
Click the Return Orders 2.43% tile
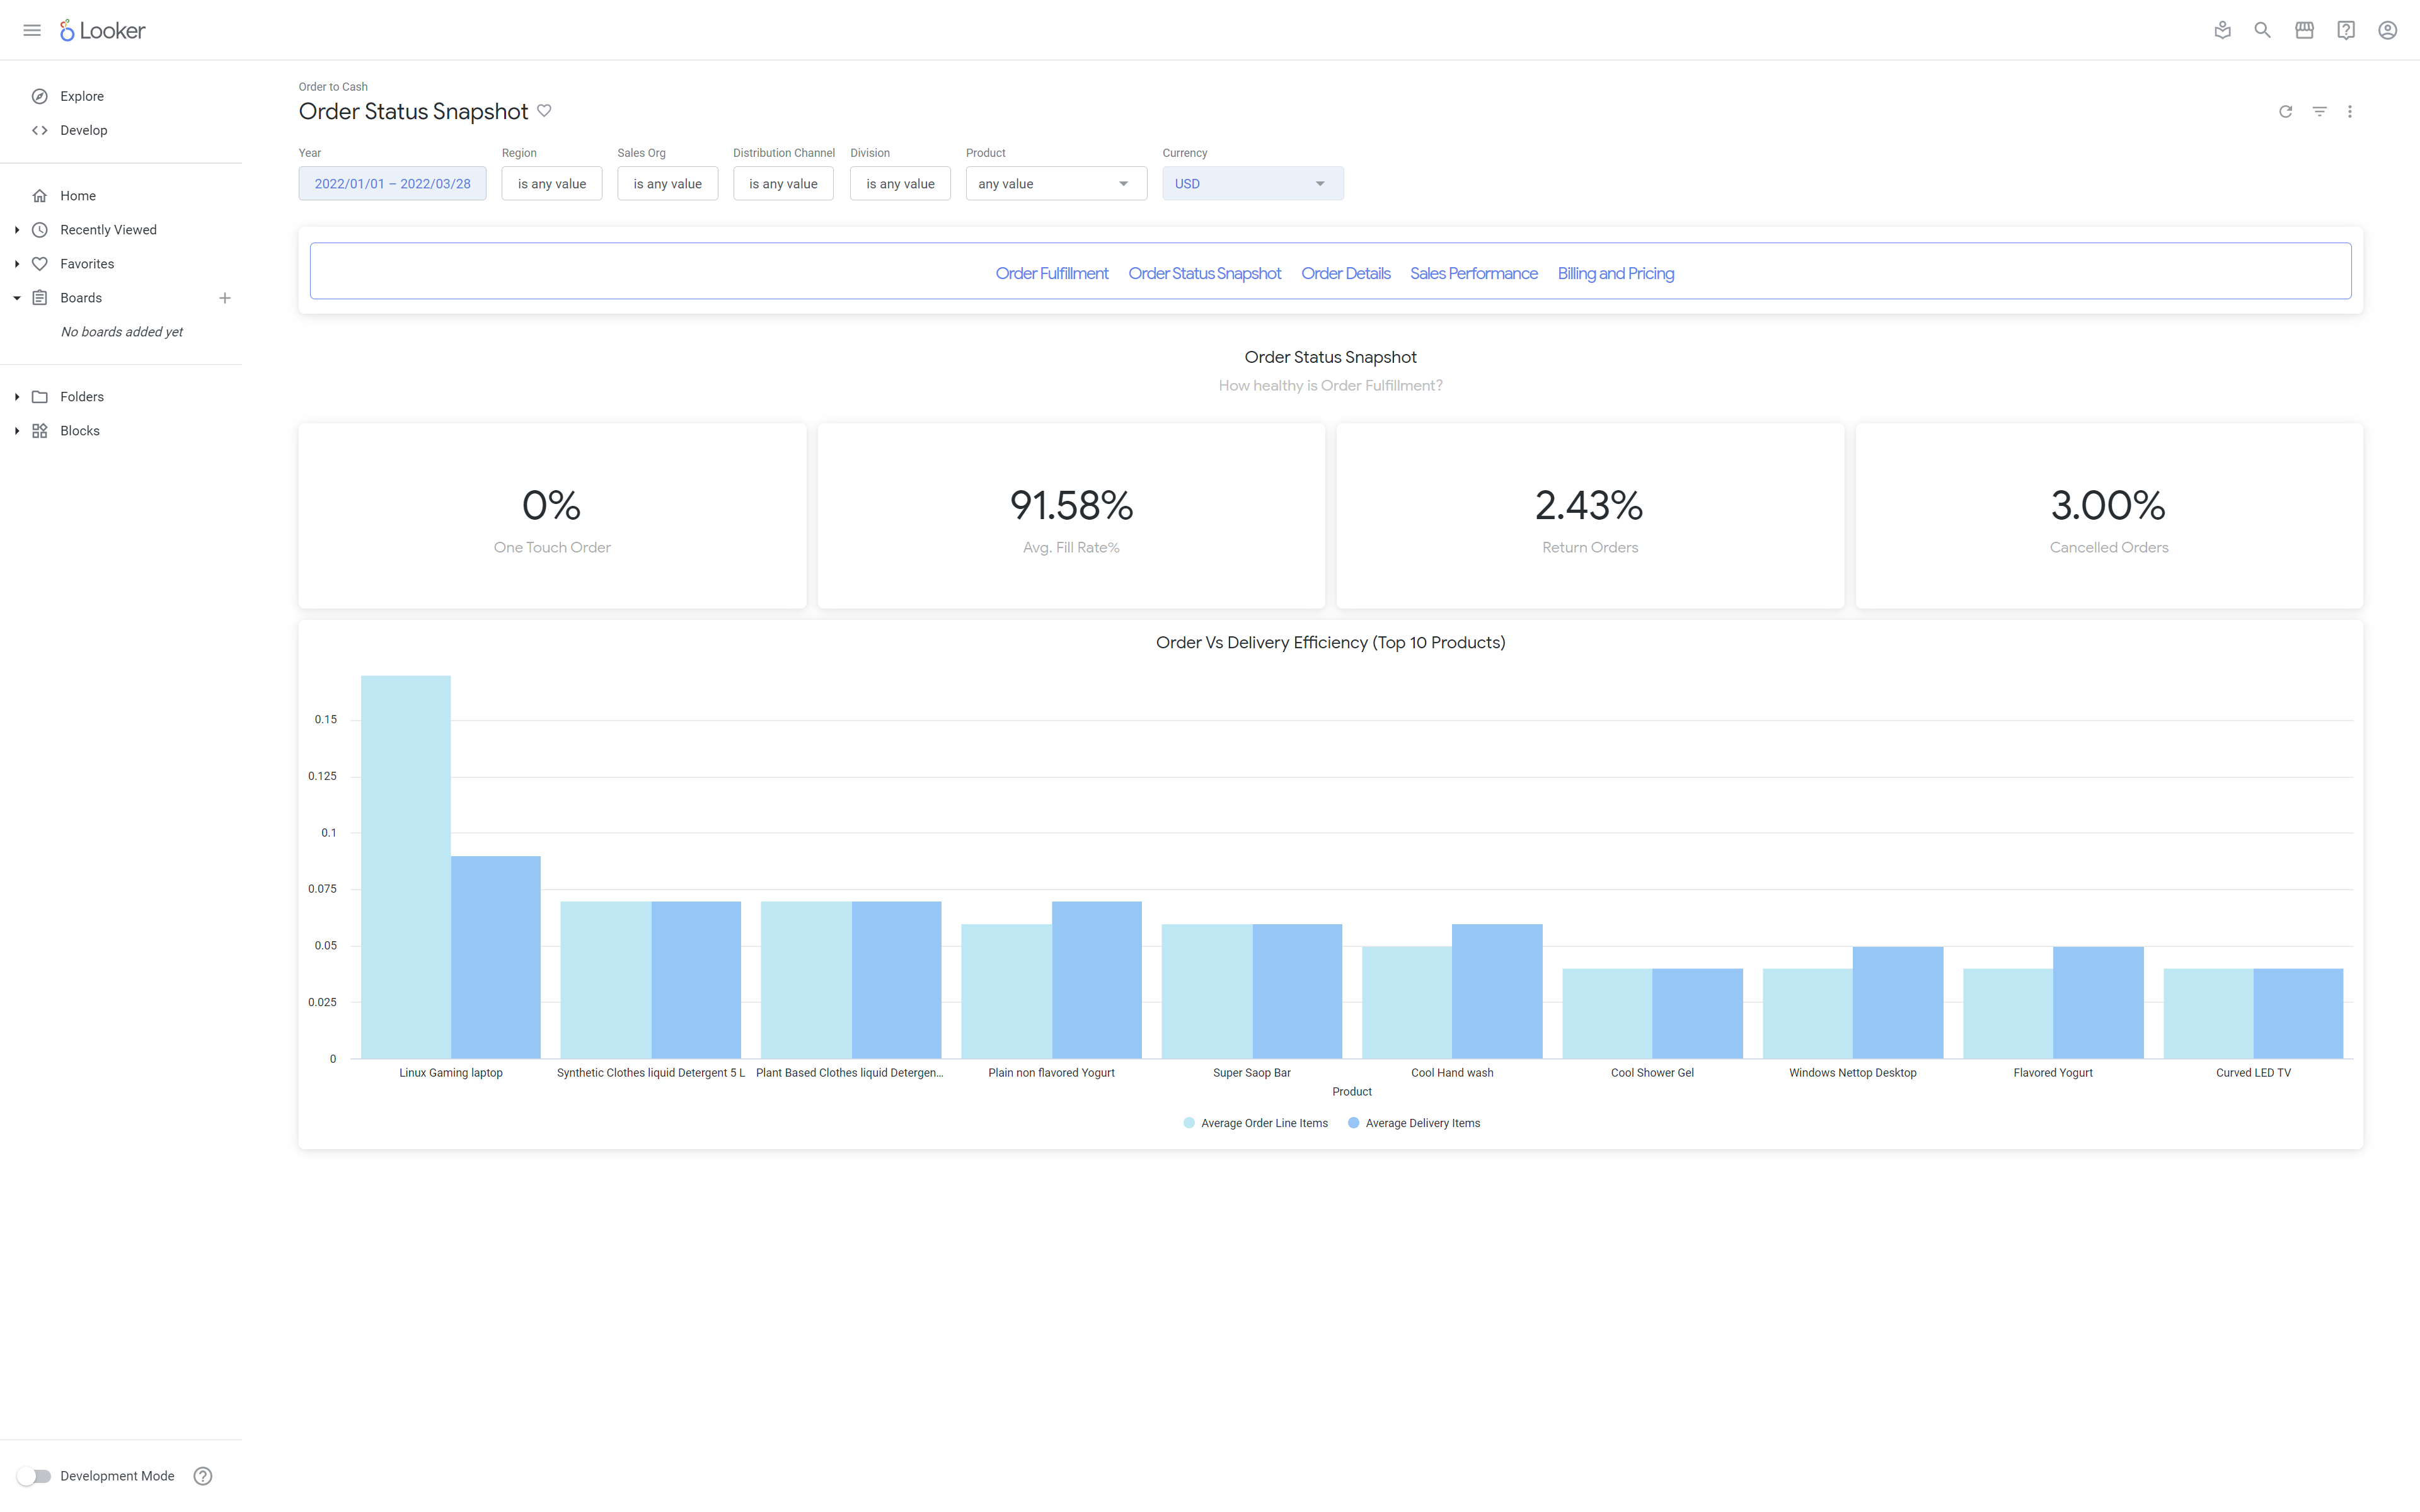tap(1590, 516)
